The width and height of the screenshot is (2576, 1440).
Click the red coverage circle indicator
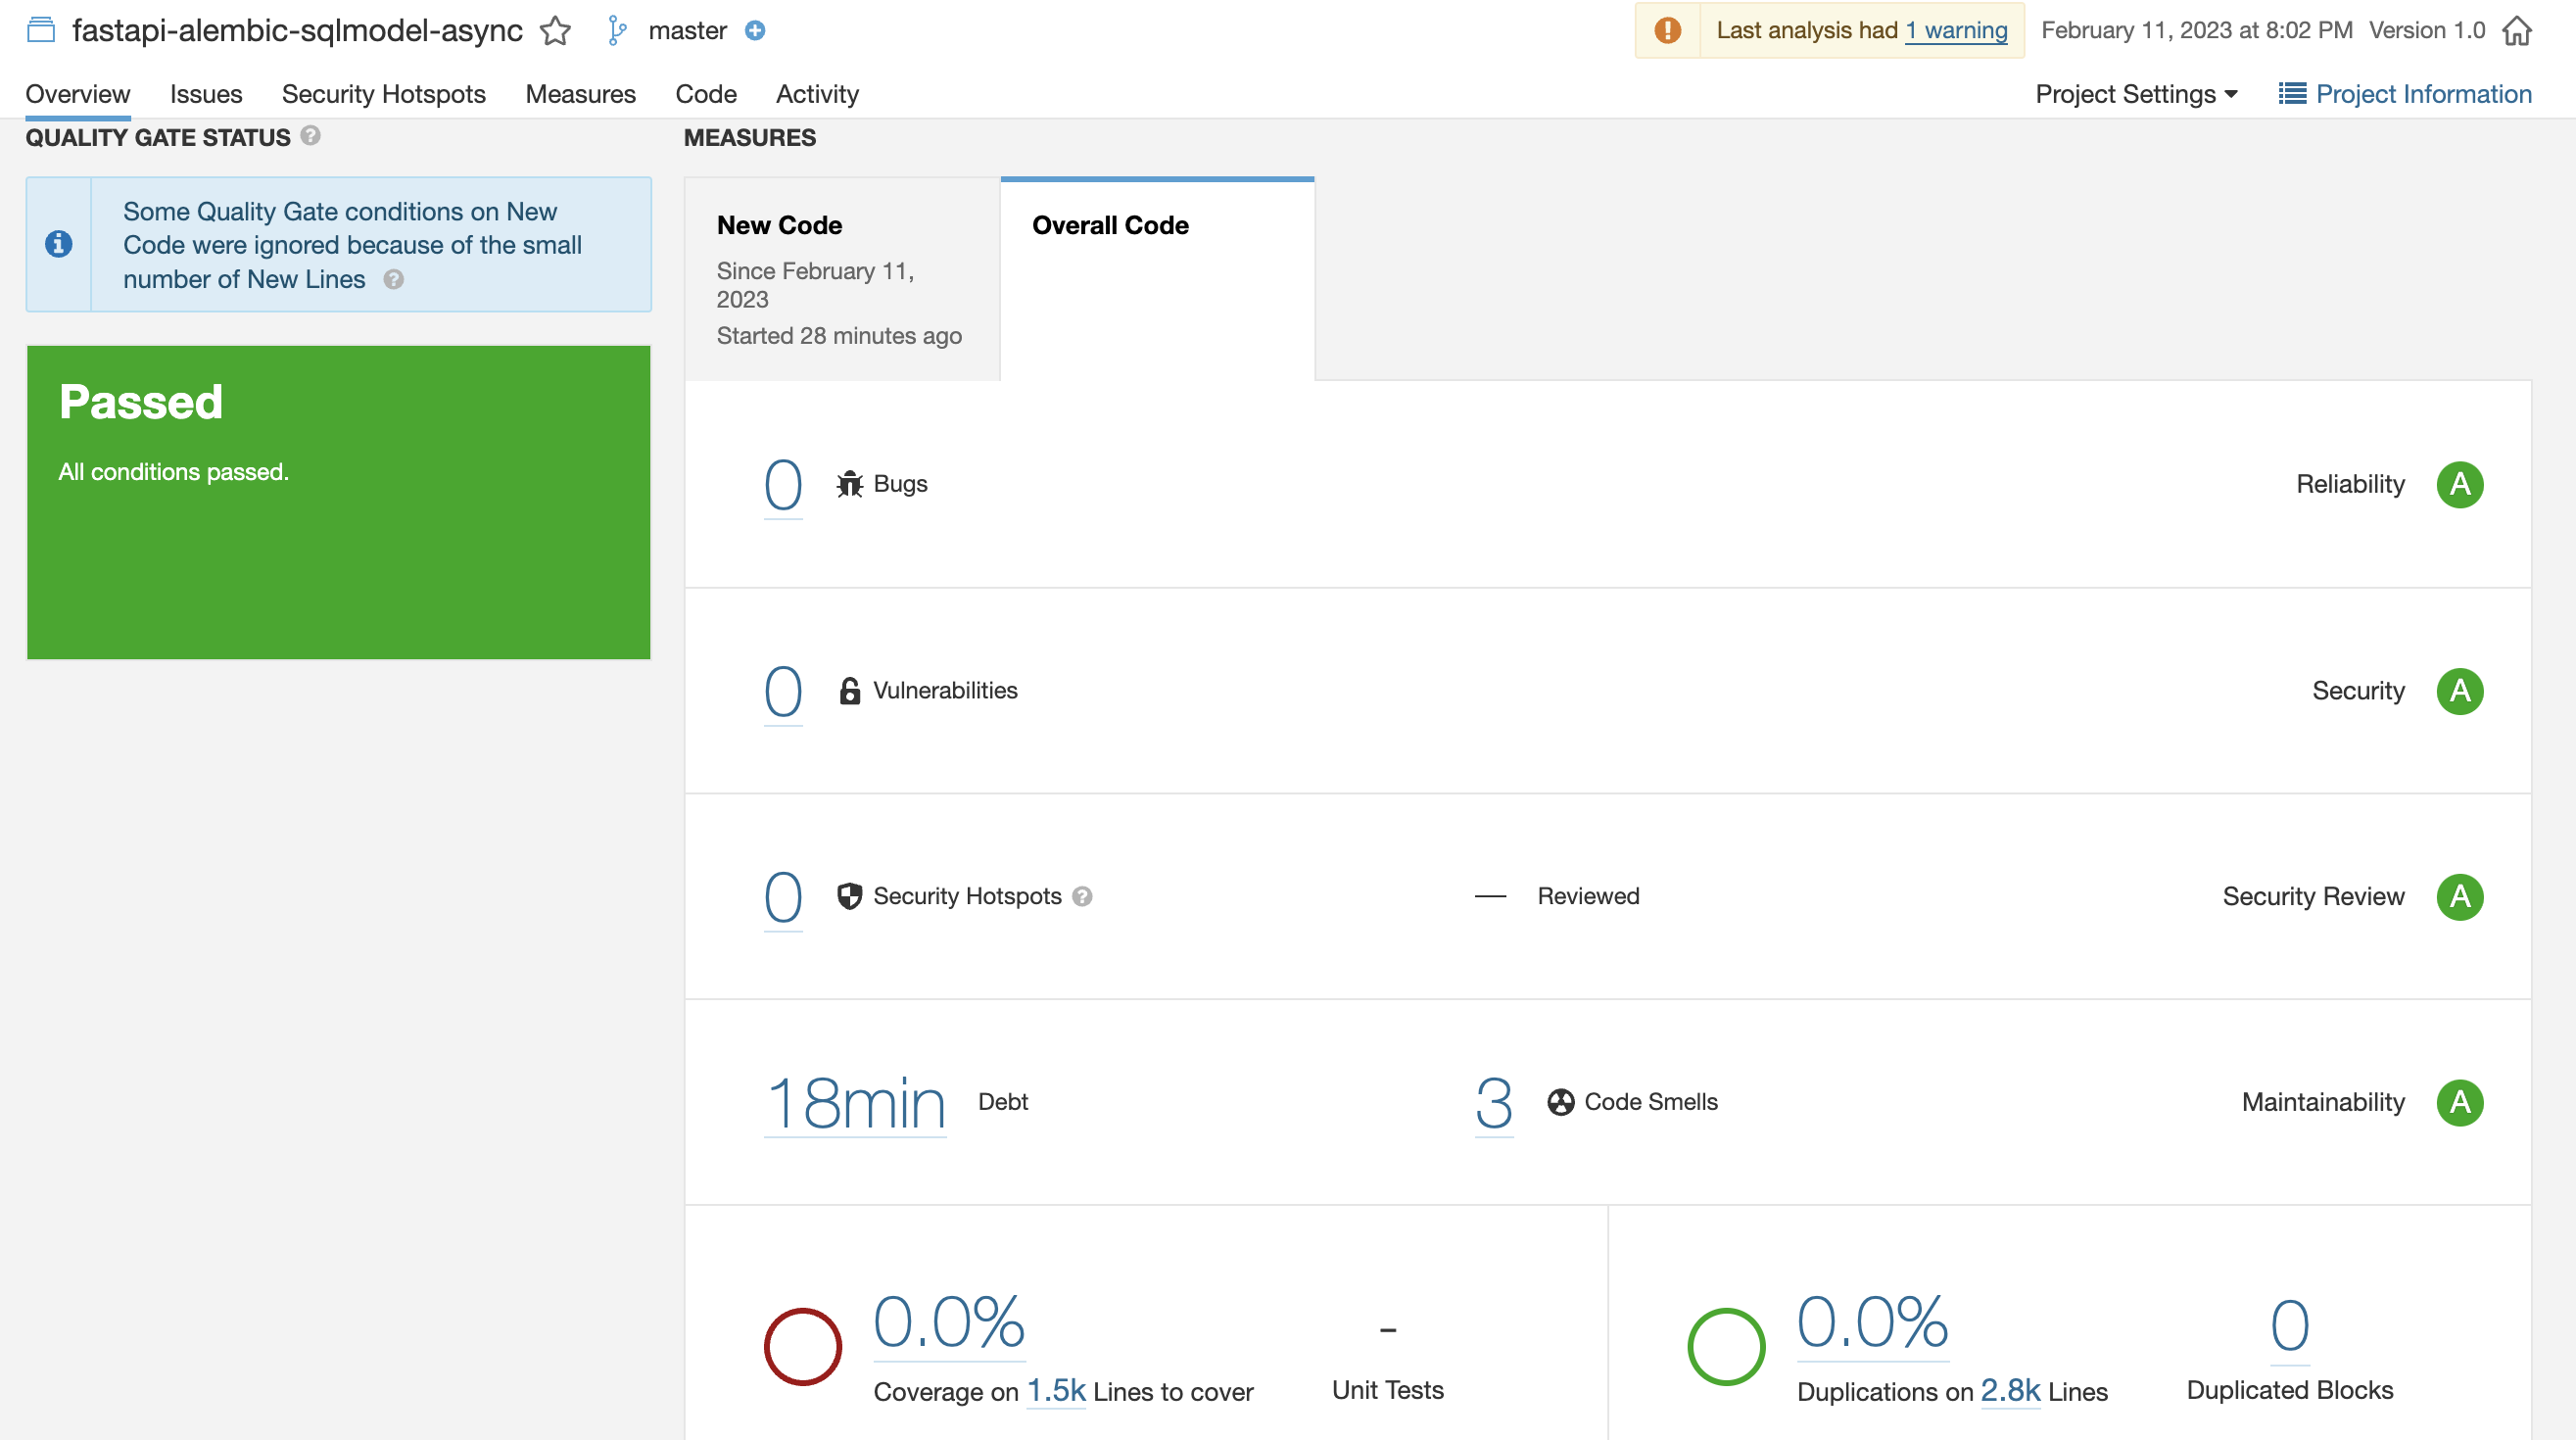coord(802,1346)
